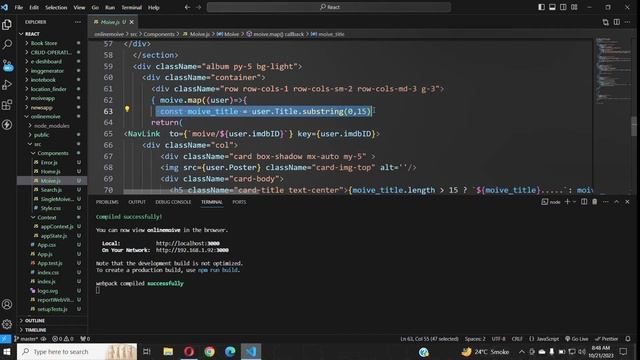Close the terminal panel
The height and width of the screenshot is (360, 640).
click(x=627, y=202)
